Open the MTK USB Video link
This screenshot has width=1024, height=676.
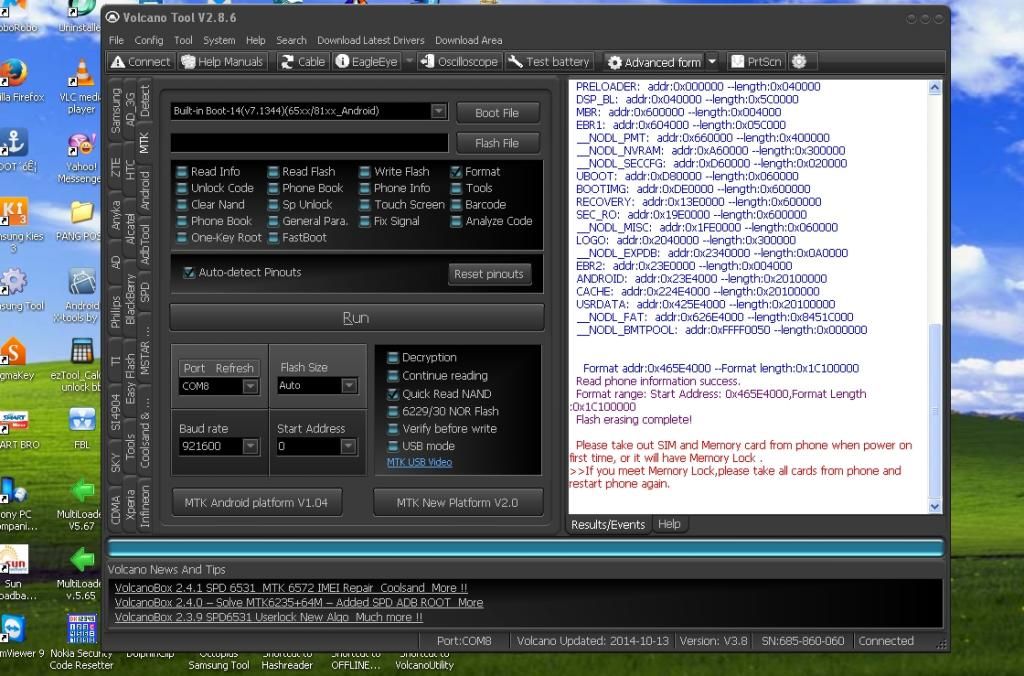[419, 462]
